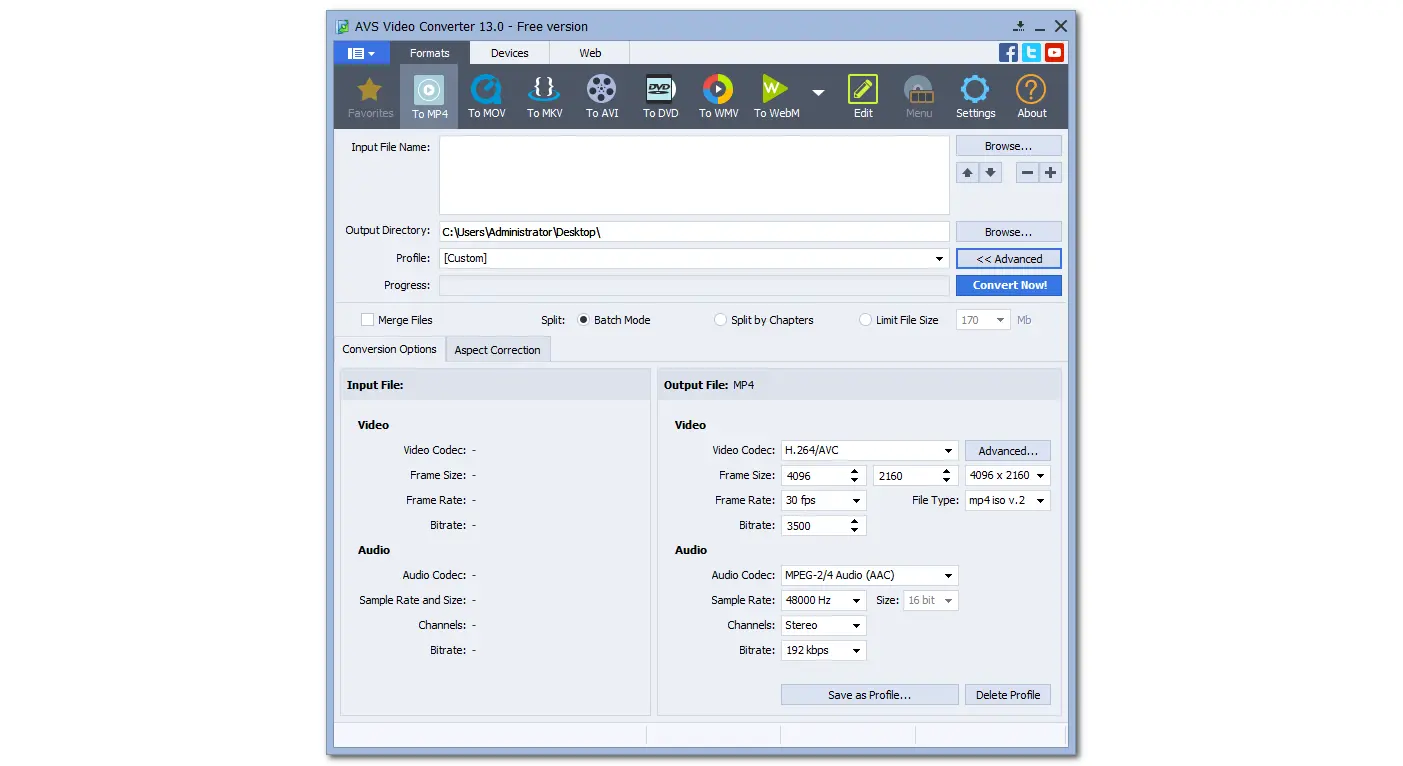Open the file size limit 170 dropdown
The width and height of the screenshot is (1403, 766).
(x=983, y=320)
